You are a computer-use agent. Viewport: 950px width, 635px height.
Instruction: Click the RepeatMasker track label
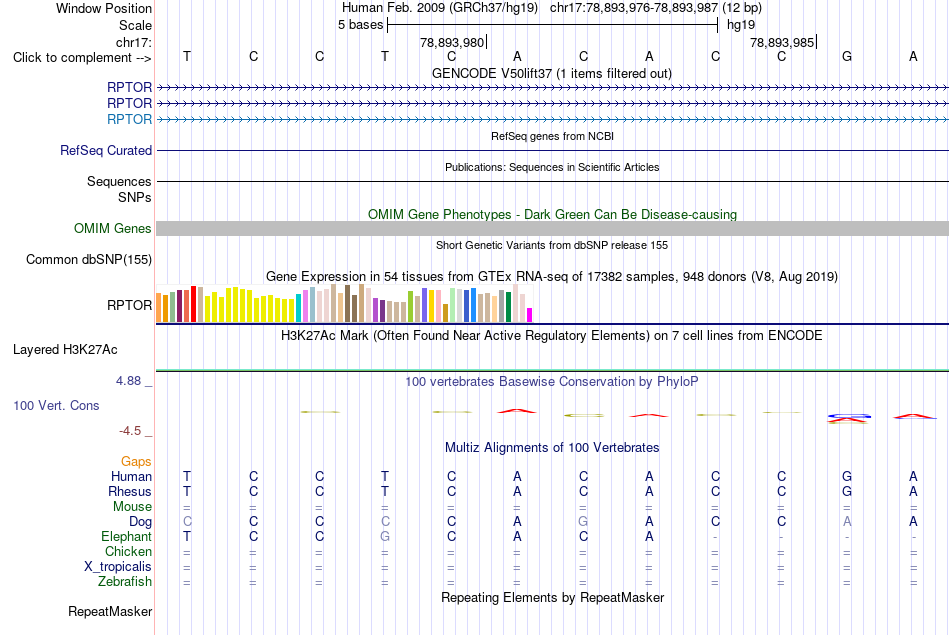pyautogui.click(x=110, y=611)
